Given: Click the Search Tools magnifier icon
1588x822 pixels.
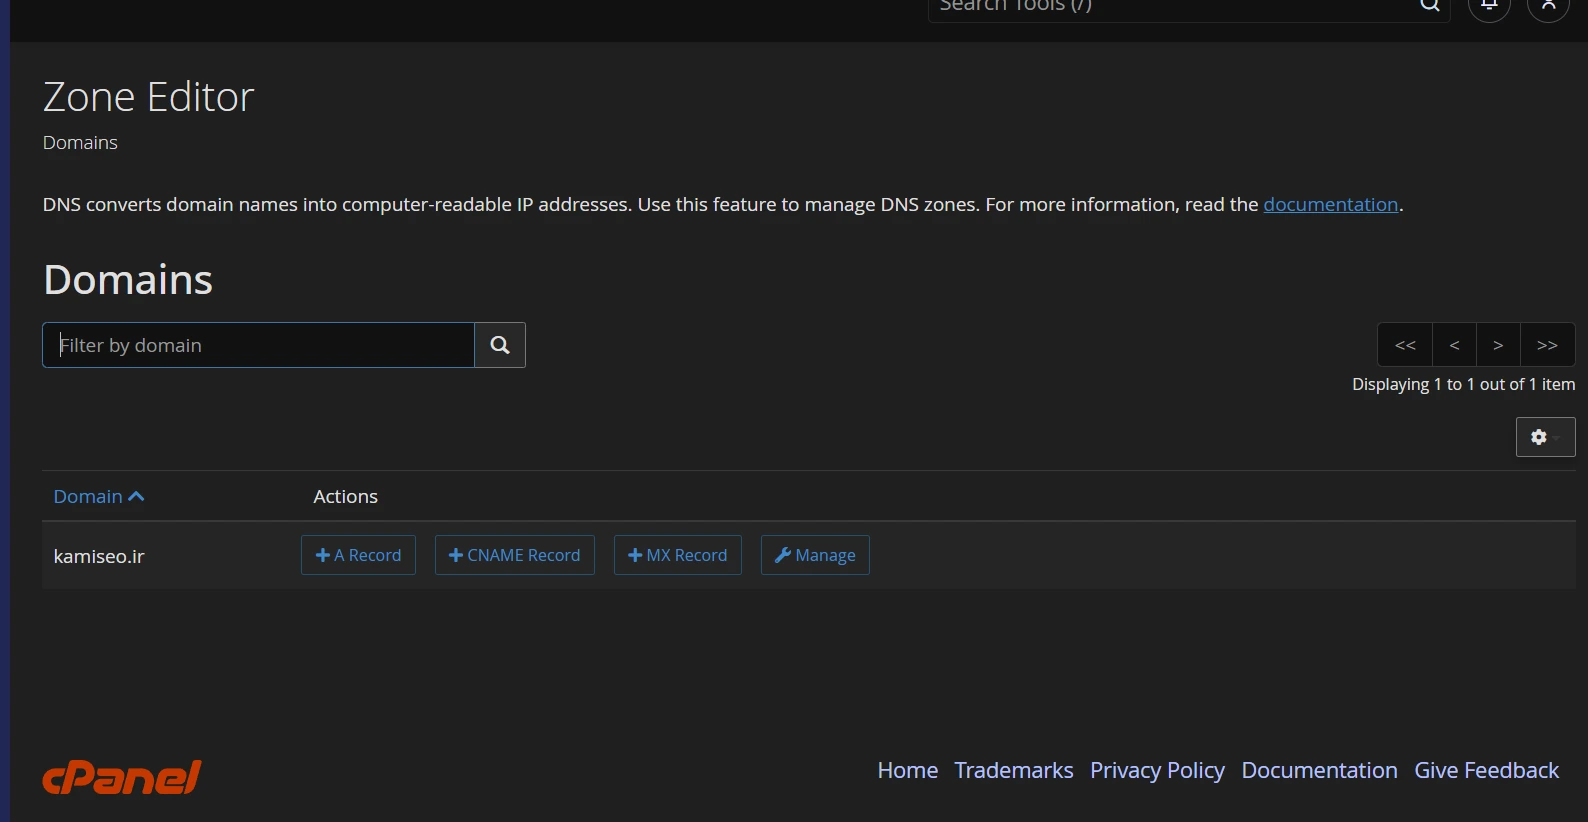Looking at the screenshot, I should coord(1430,6).
